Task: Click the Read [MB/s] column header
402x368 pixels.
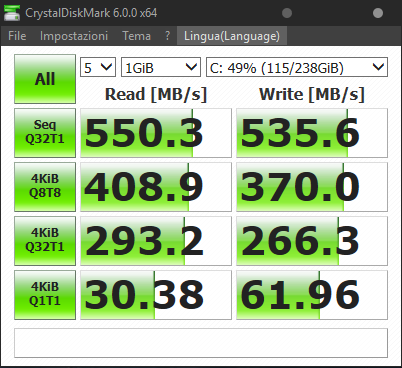Action: pyautogui.click(x=156, y=94)
